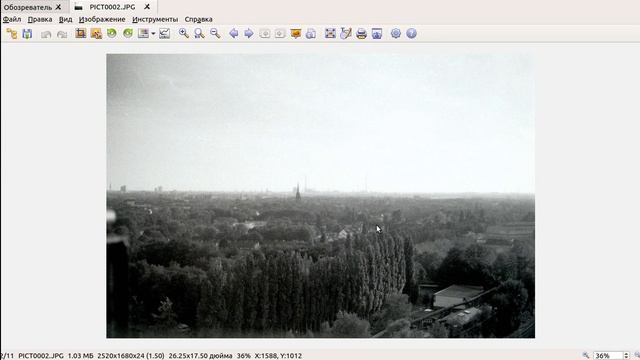Click the Redo toolbar icon

pos(62,34)
